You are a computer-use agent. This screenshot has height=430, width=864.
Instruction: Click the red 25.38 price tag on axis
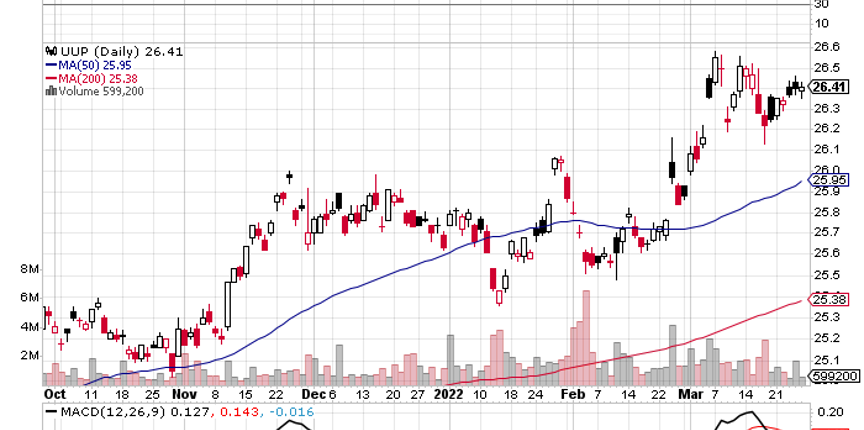pyautogui.click(x=834, y=298)
